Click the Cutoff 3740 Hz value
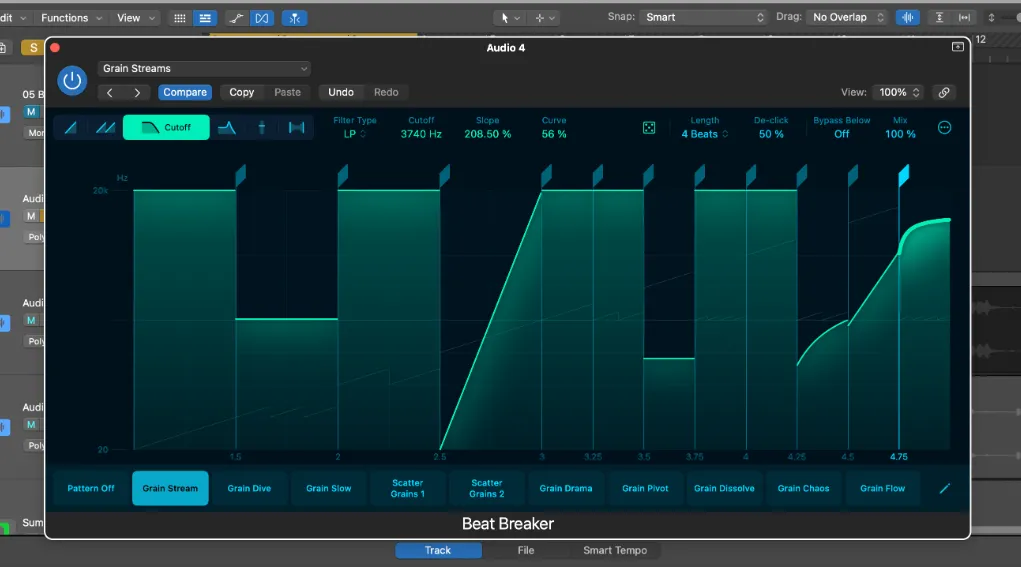Viewport: 1021px width, 567px height. 421,134
